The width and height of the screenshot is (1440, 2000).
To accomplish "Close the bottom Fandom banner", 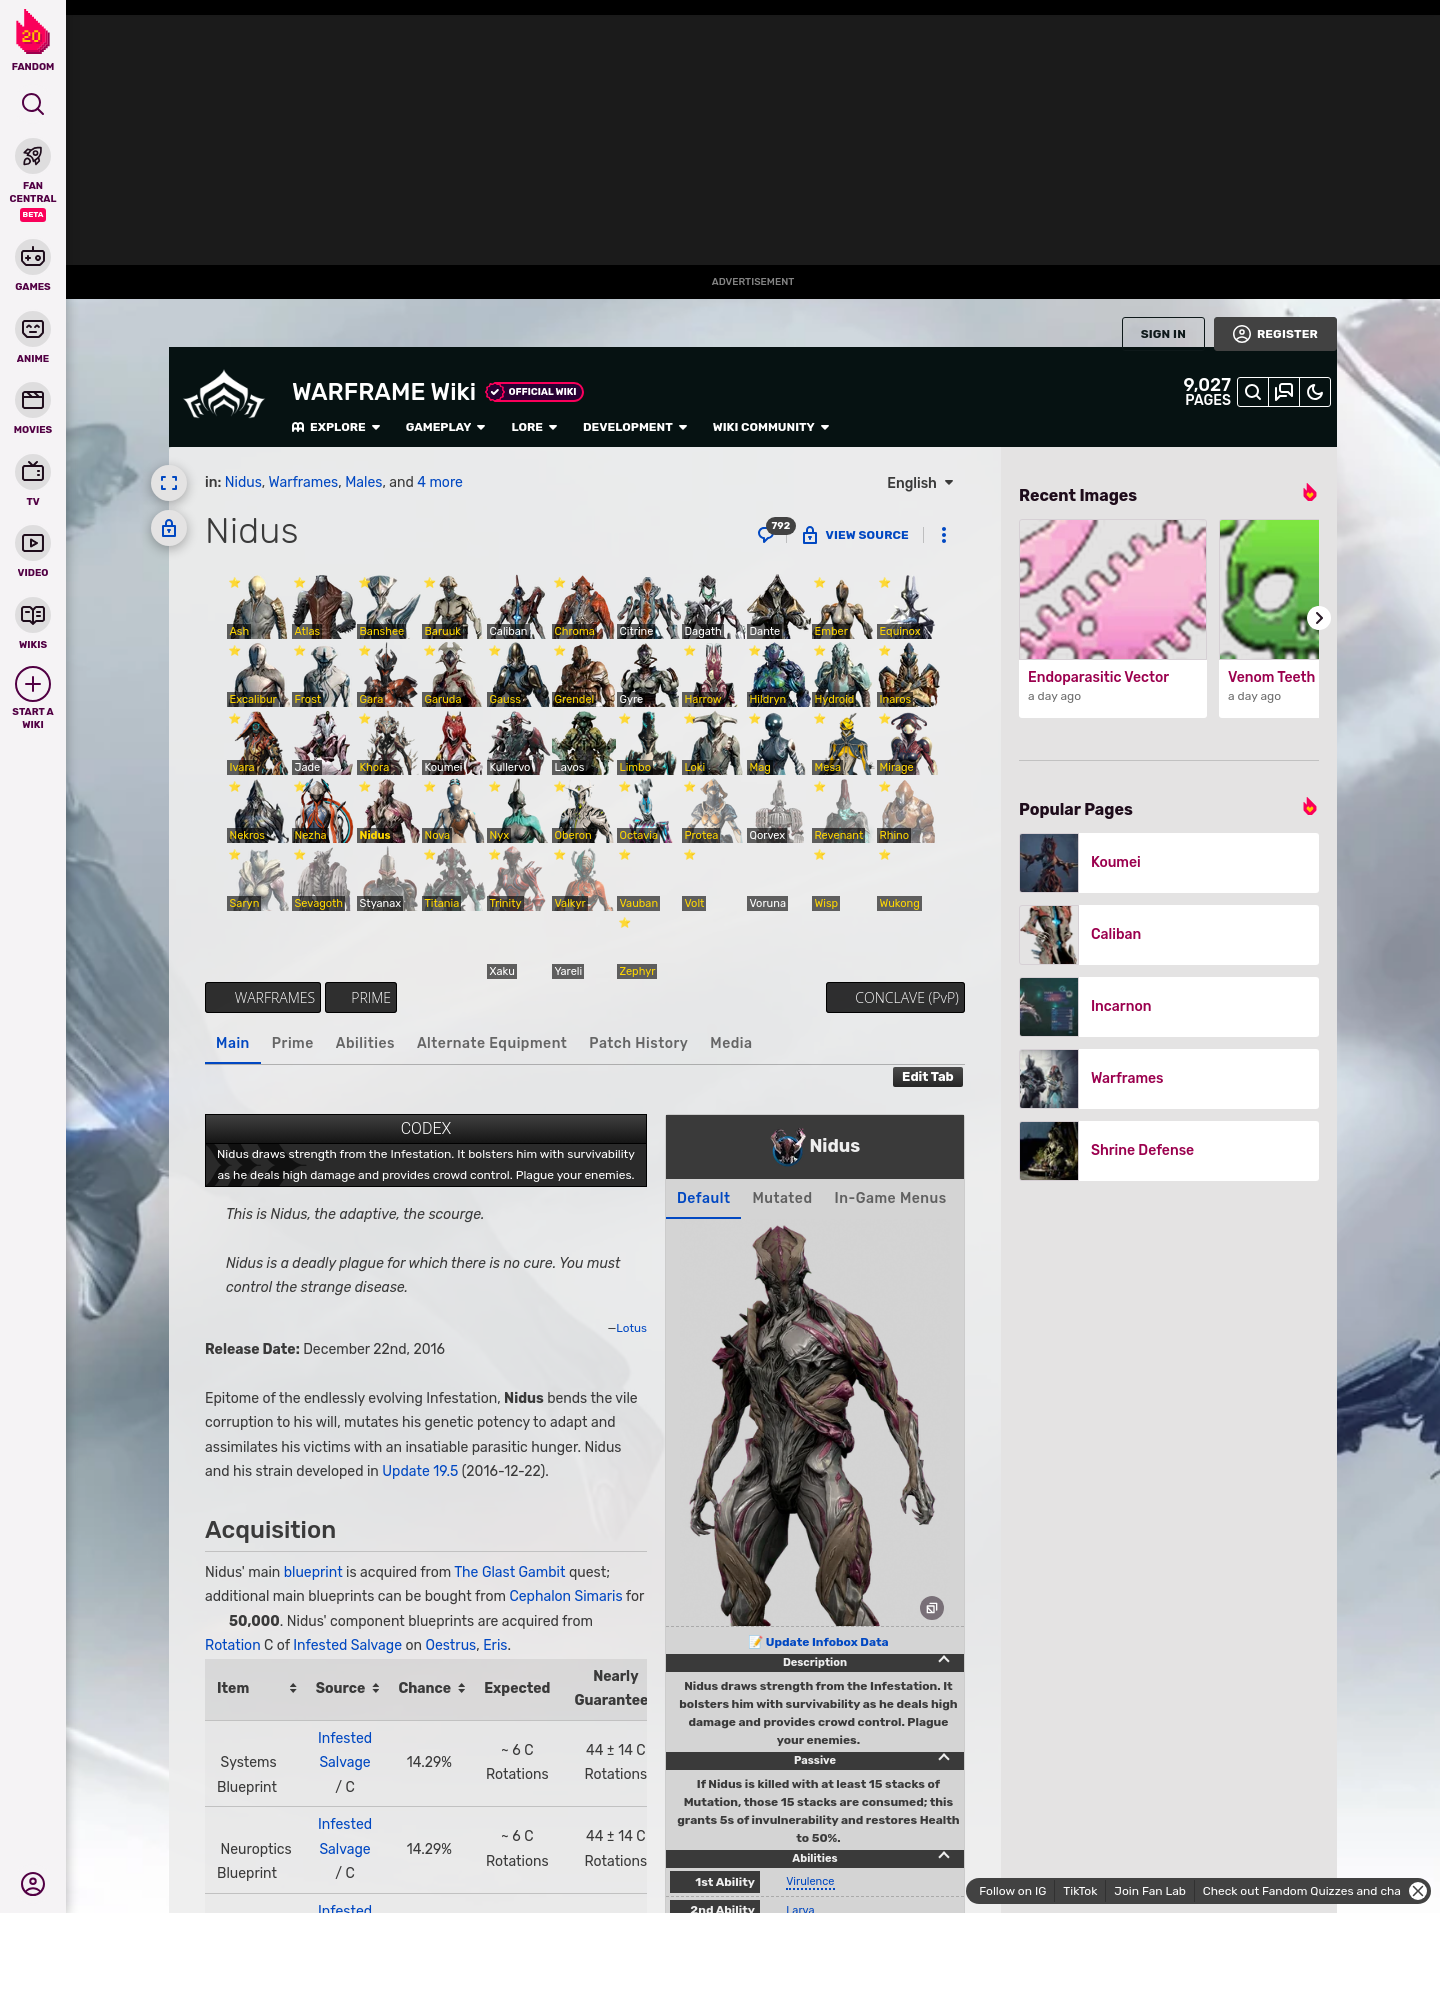I will [1418, 1891].
